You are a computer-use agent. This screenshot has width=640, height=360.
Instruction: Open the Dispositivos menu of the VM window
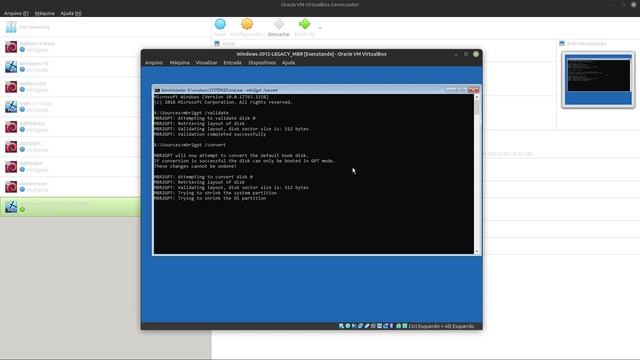[262, 62]
